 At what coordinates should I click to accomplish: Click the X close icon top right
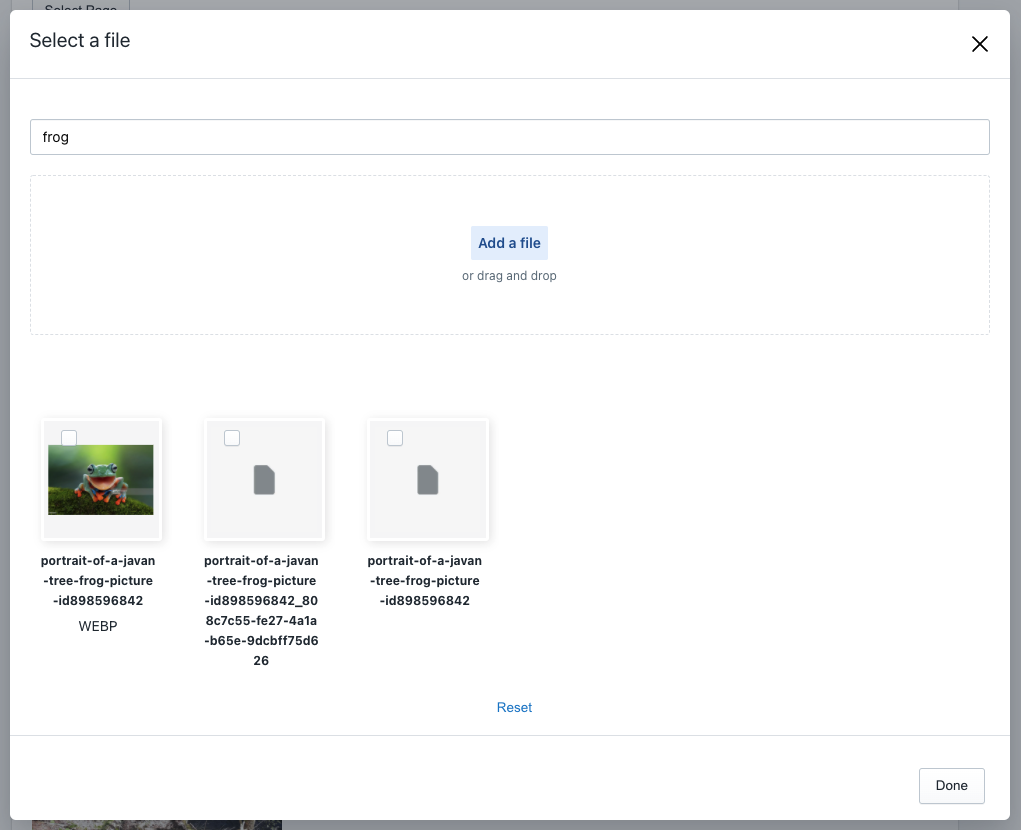[979, 44]
